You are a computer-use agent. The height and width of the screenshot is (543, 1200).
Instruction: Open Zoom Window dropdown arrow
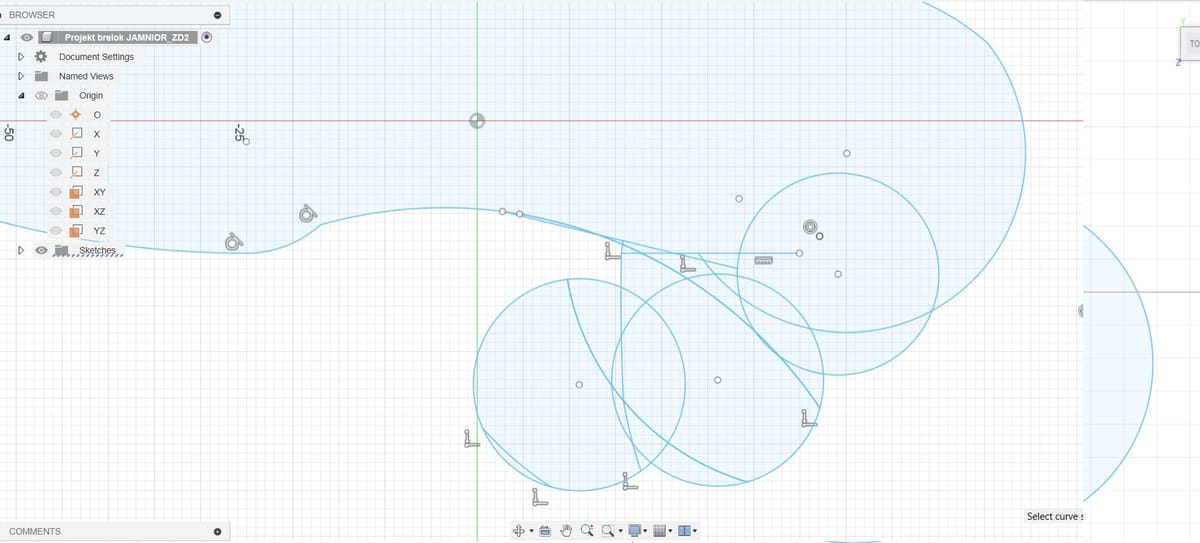[619, 532]
